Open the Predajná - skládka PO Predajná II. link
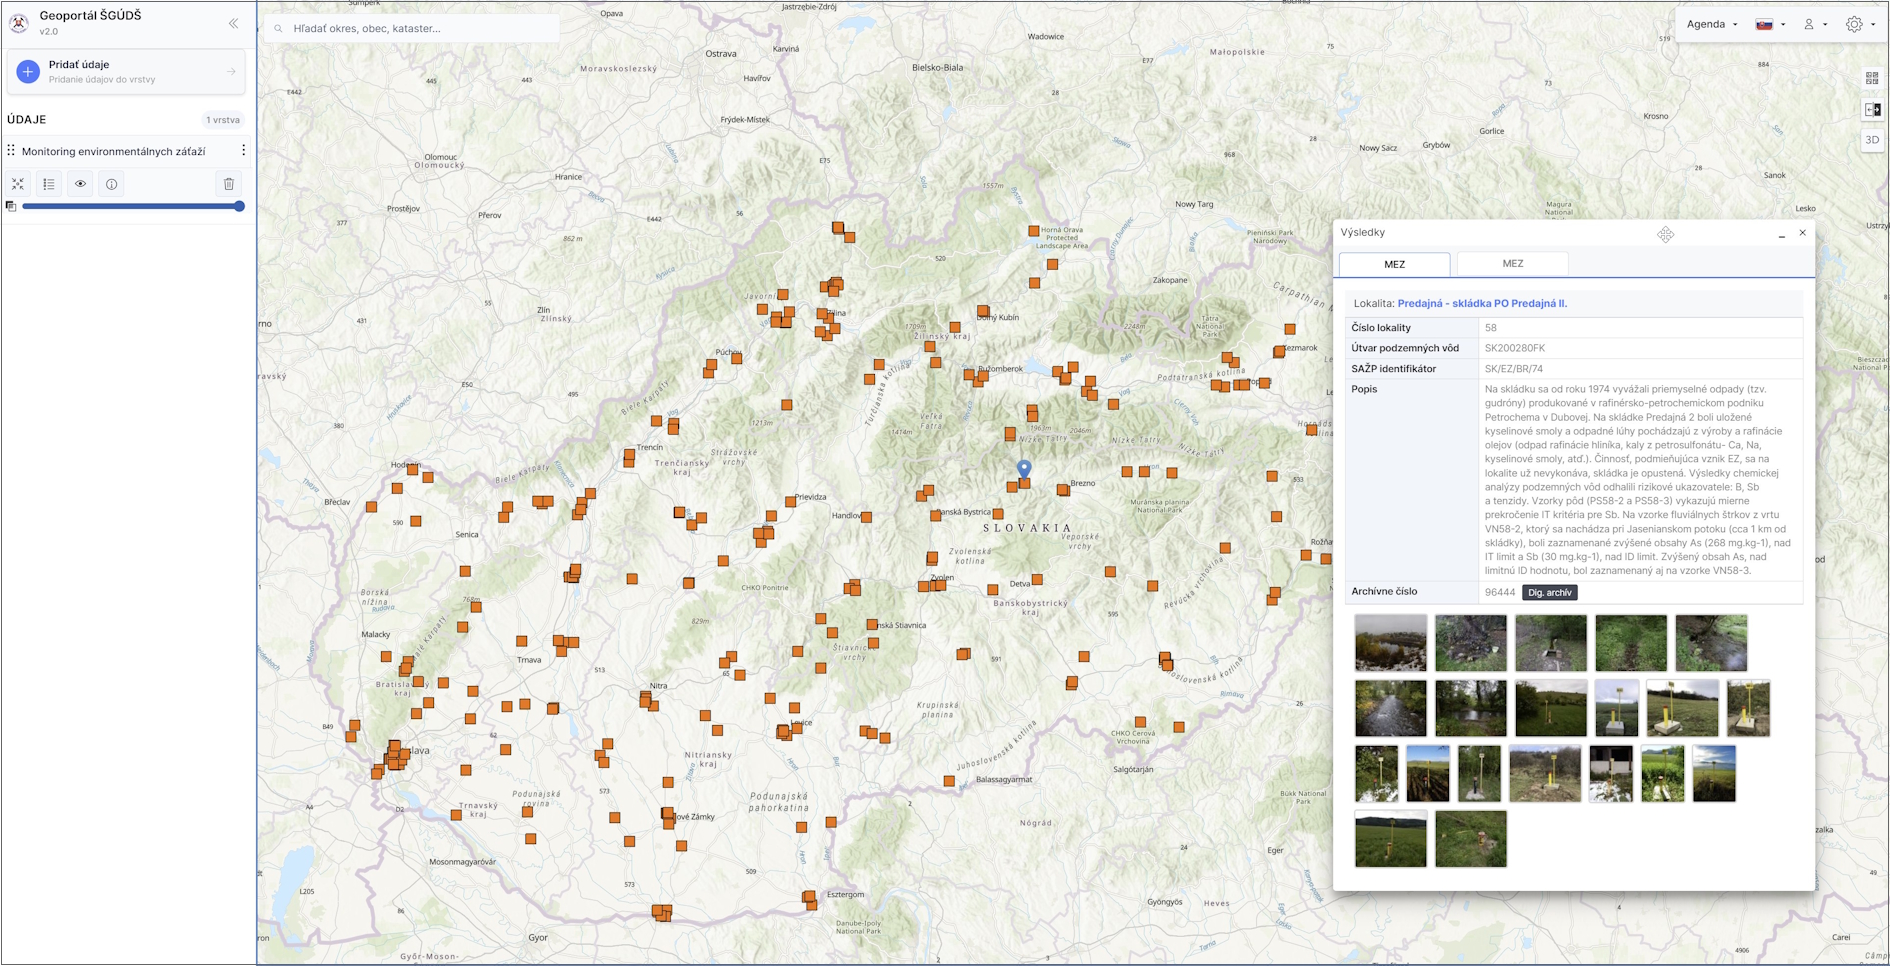Viewport: 1890px width, 966px height. point(1482,303)
